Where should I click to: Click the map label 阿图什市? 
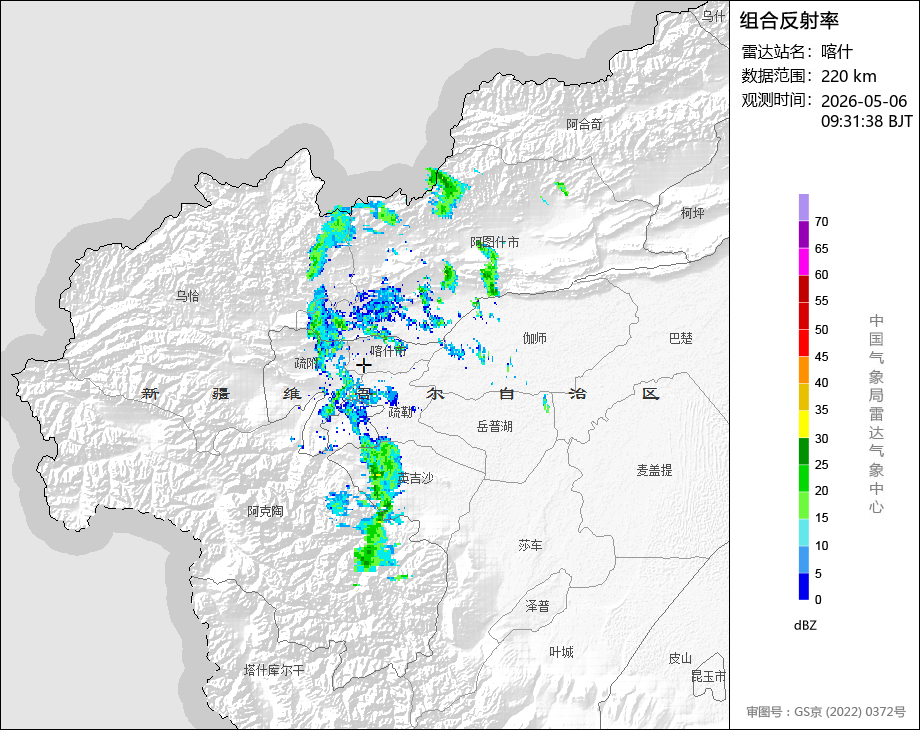click(x=495, y=242)
